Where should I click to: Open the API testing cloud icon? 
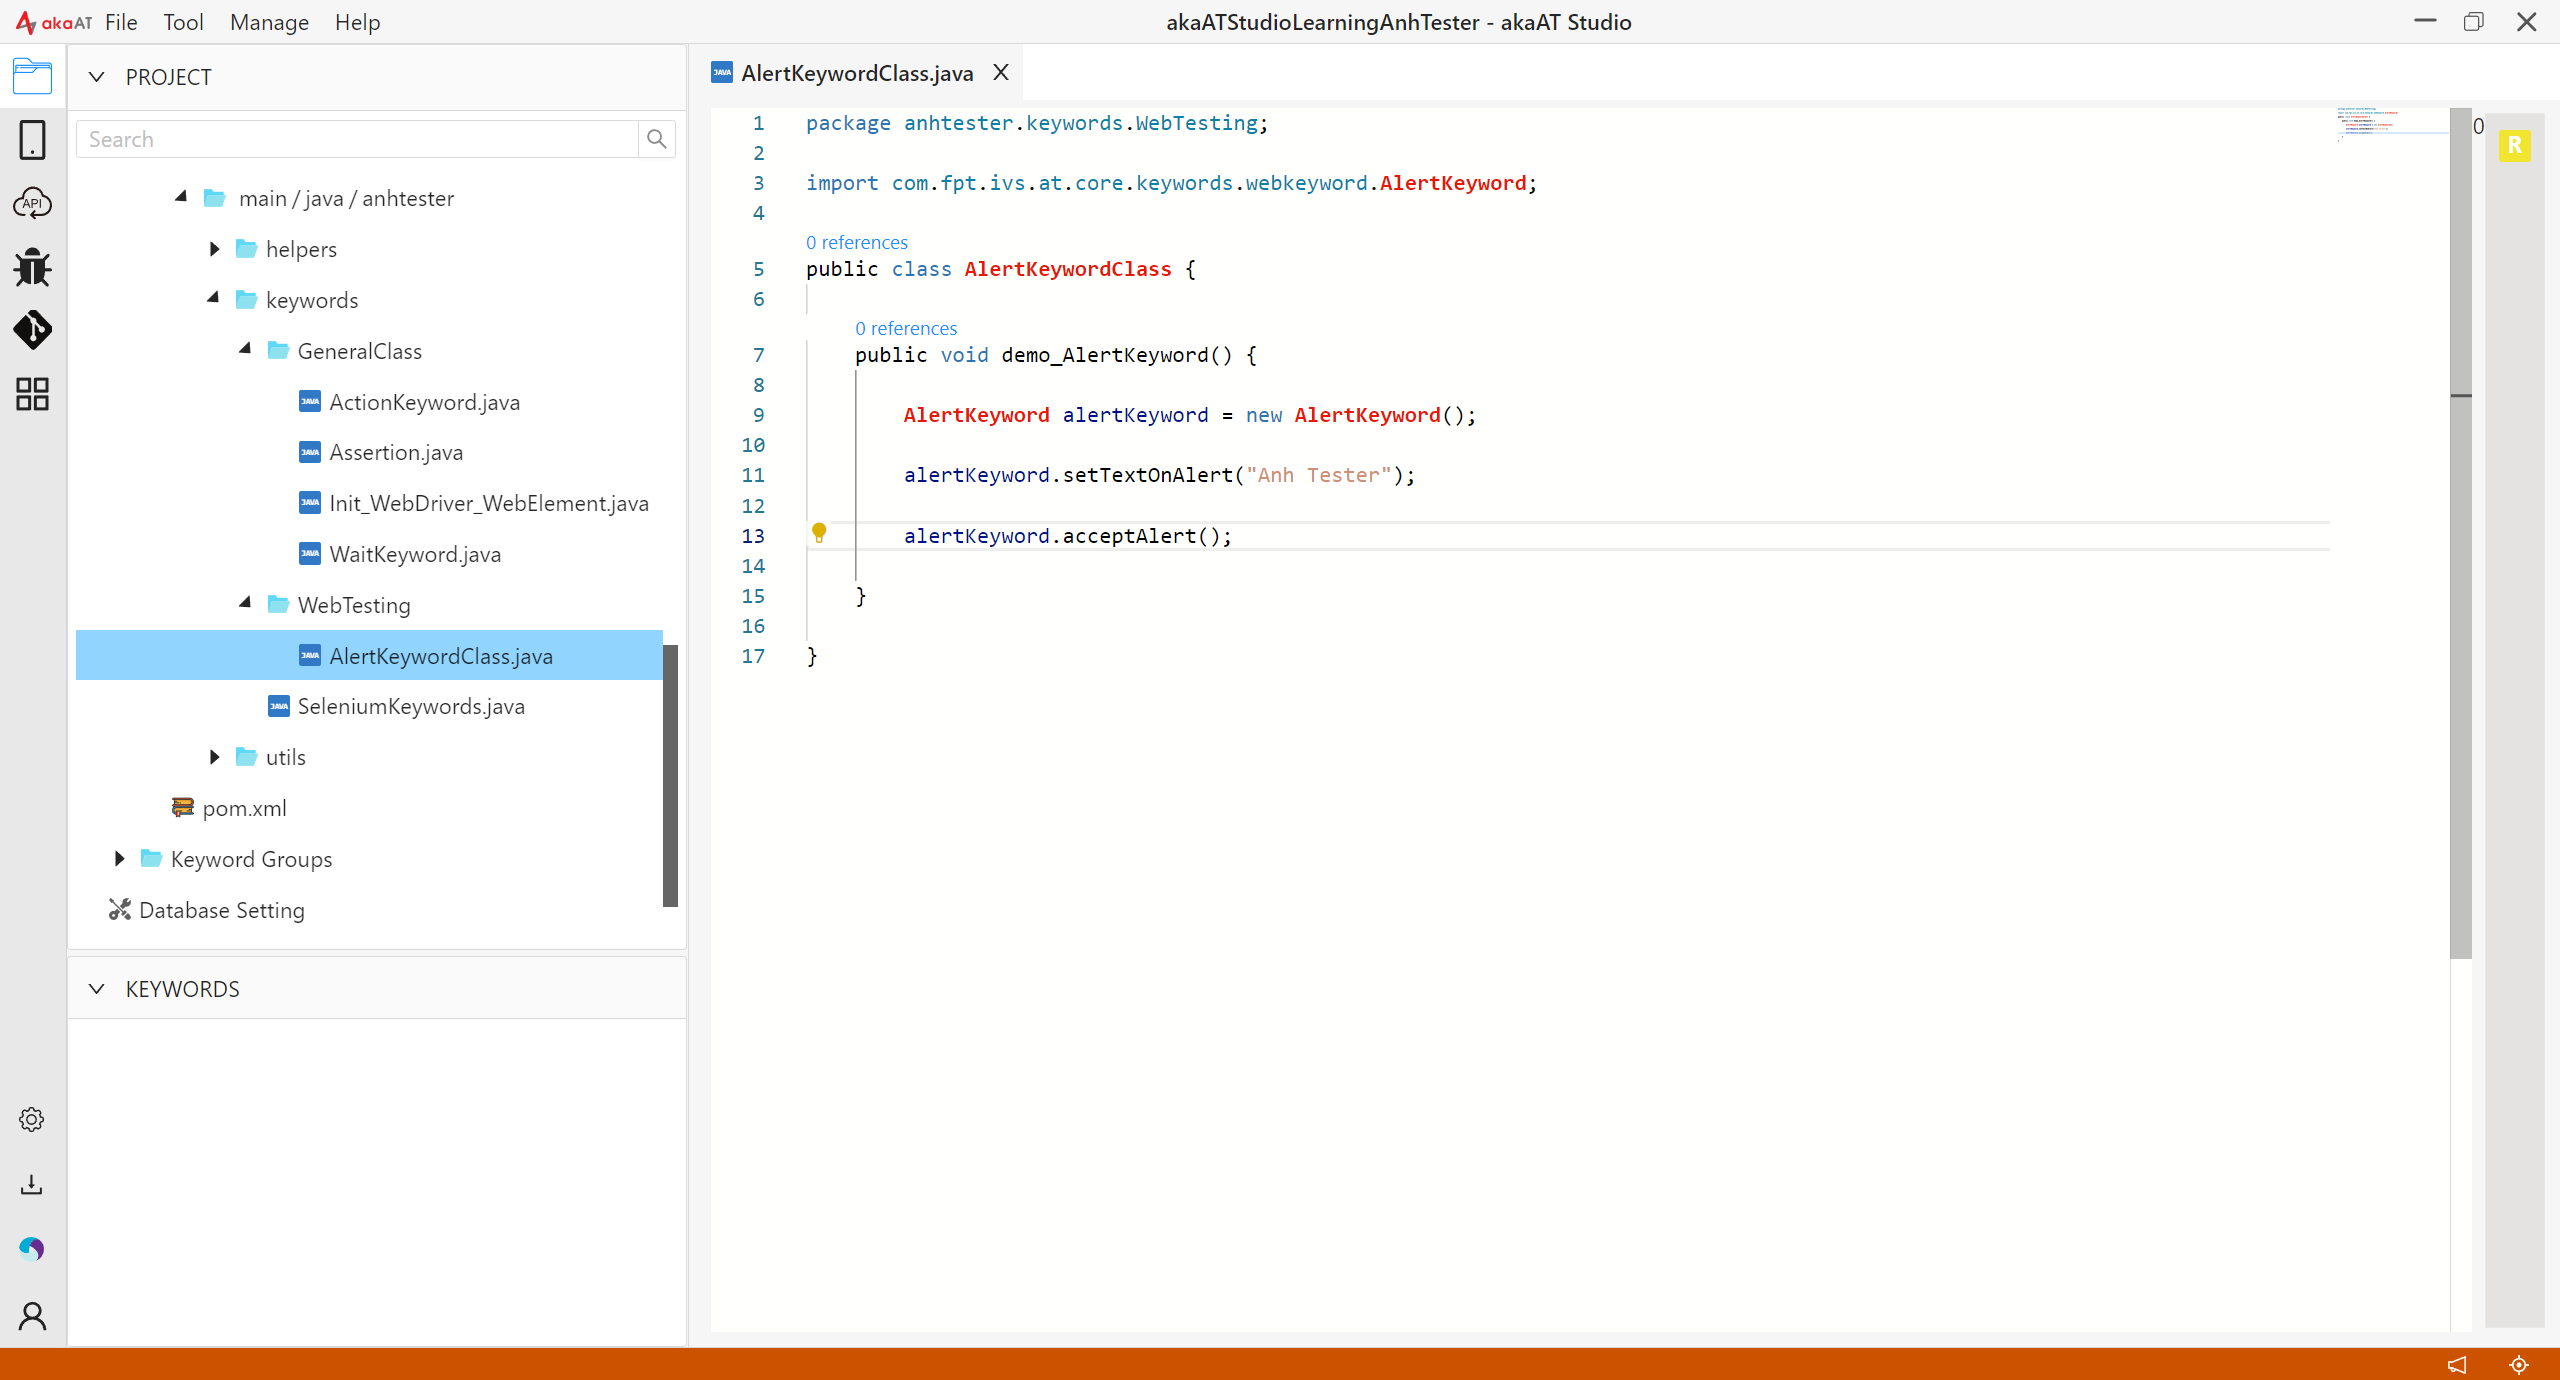[32, 204]
